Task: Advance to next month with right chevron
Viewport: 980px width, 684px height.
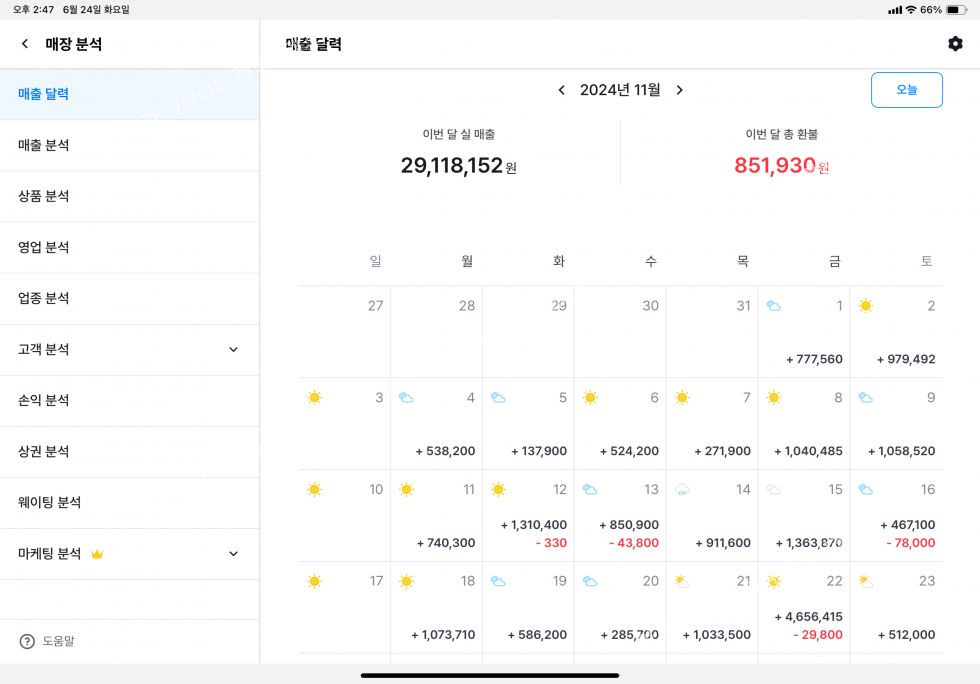Action: pos(680,90)
